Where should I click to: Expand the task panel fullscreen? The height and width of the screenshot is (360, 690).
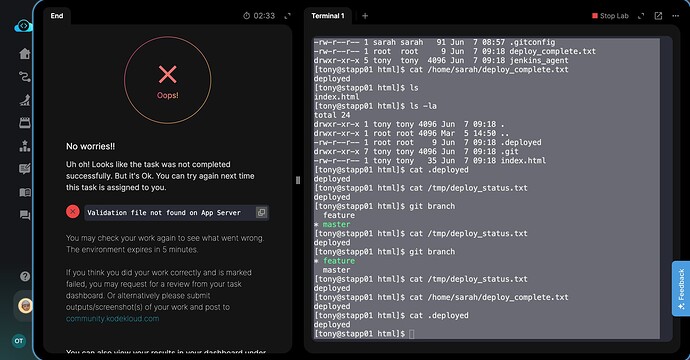click(x=287, y=16)
